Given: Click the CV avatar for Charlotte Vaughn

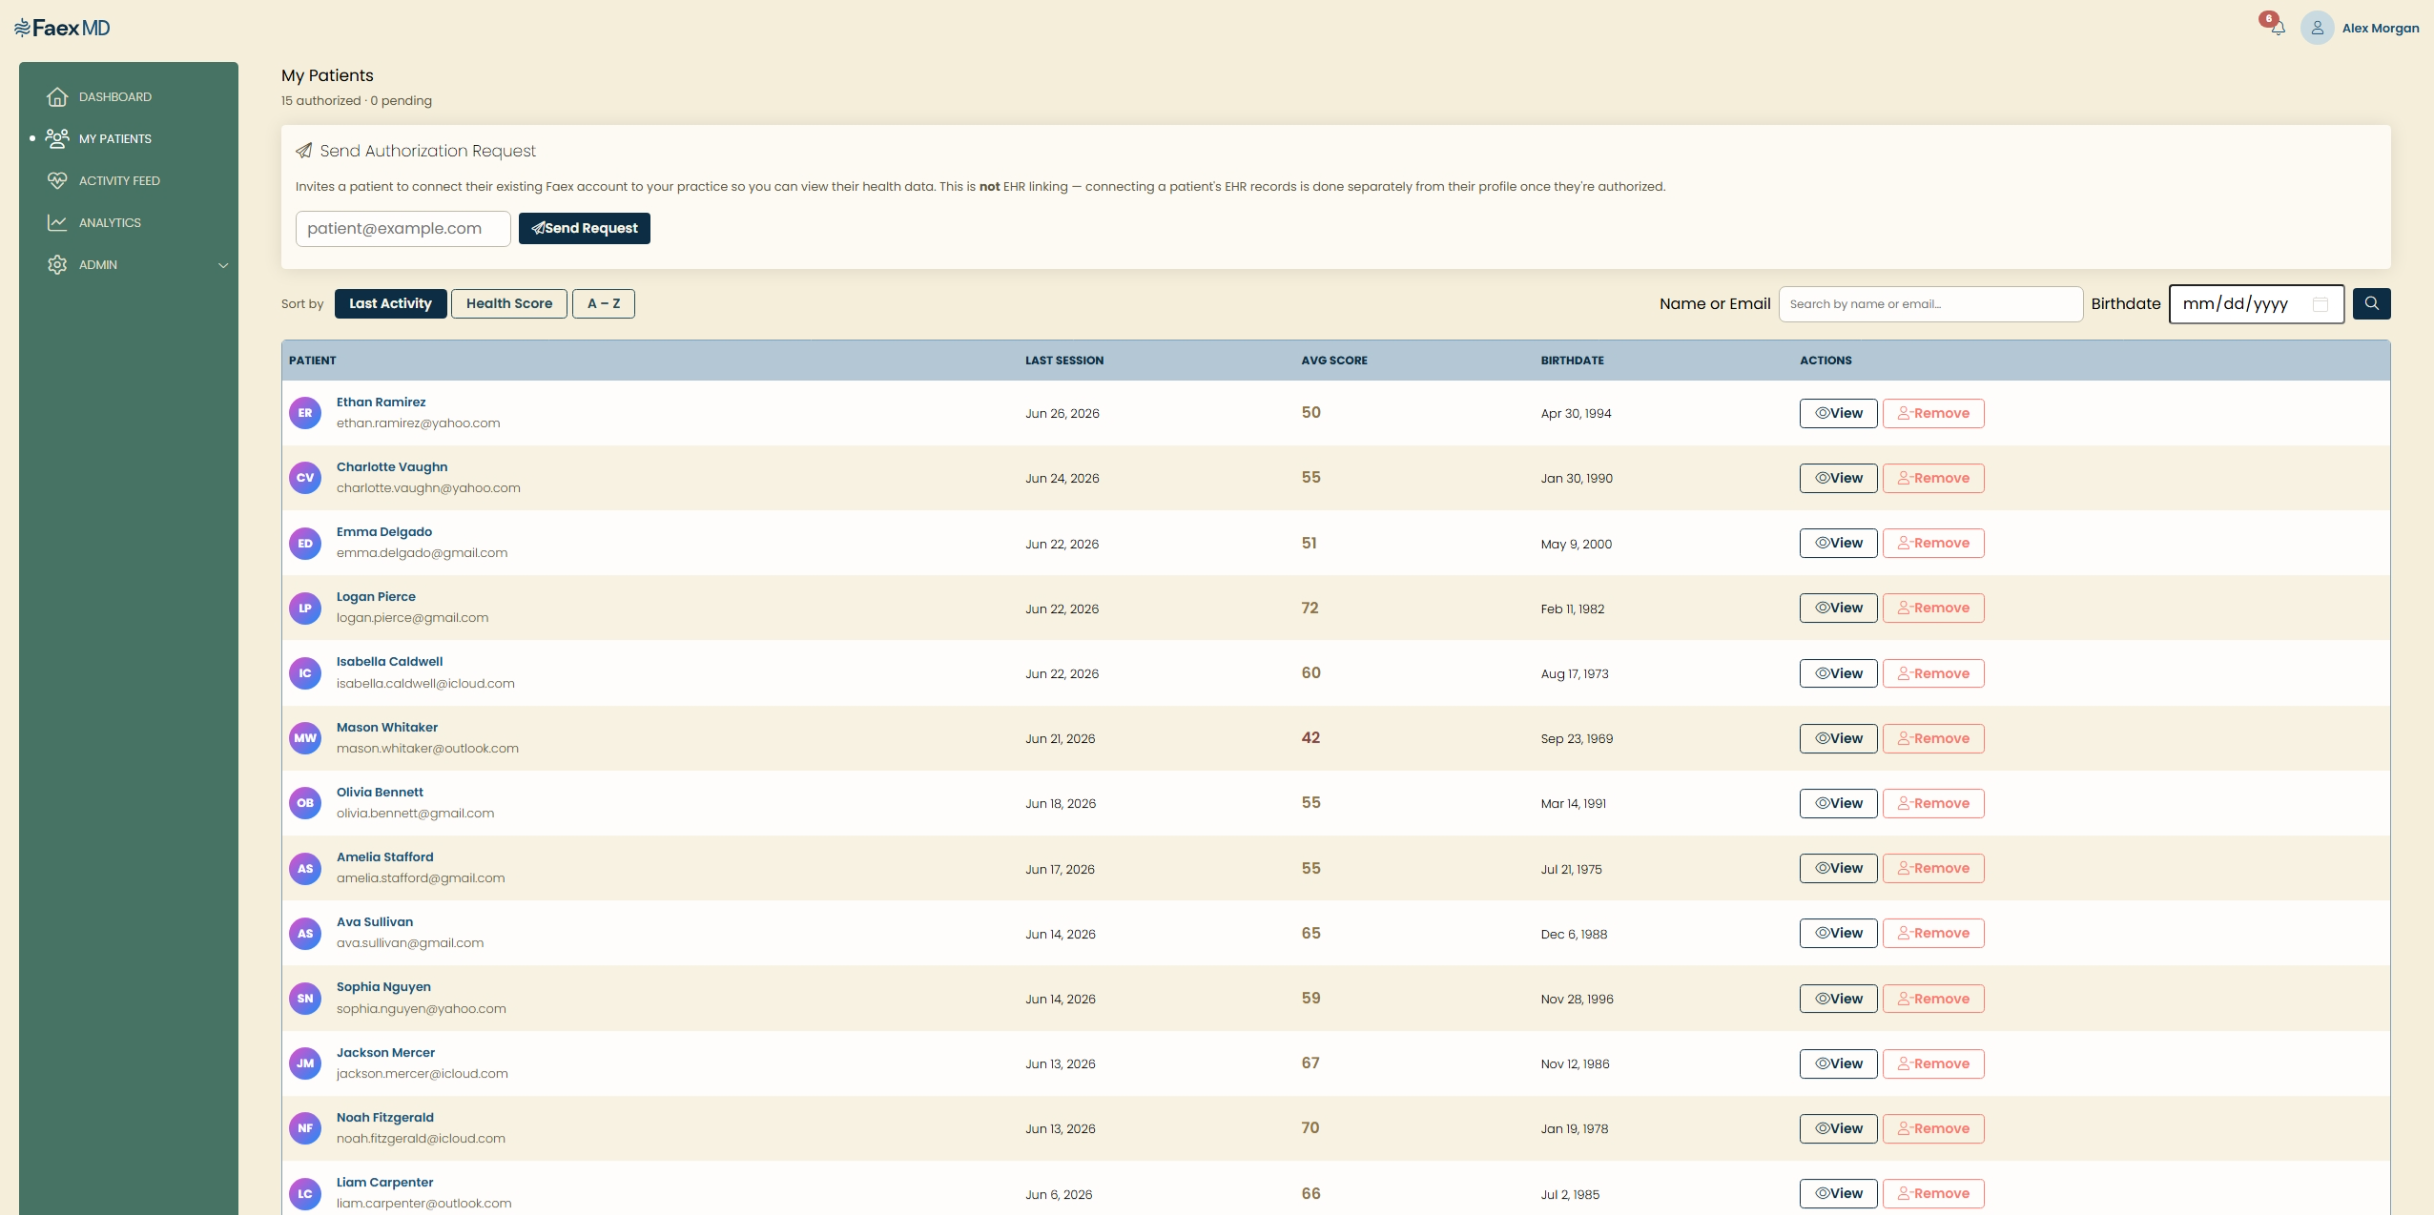Looking at the screenshot, I should point(305,478).
